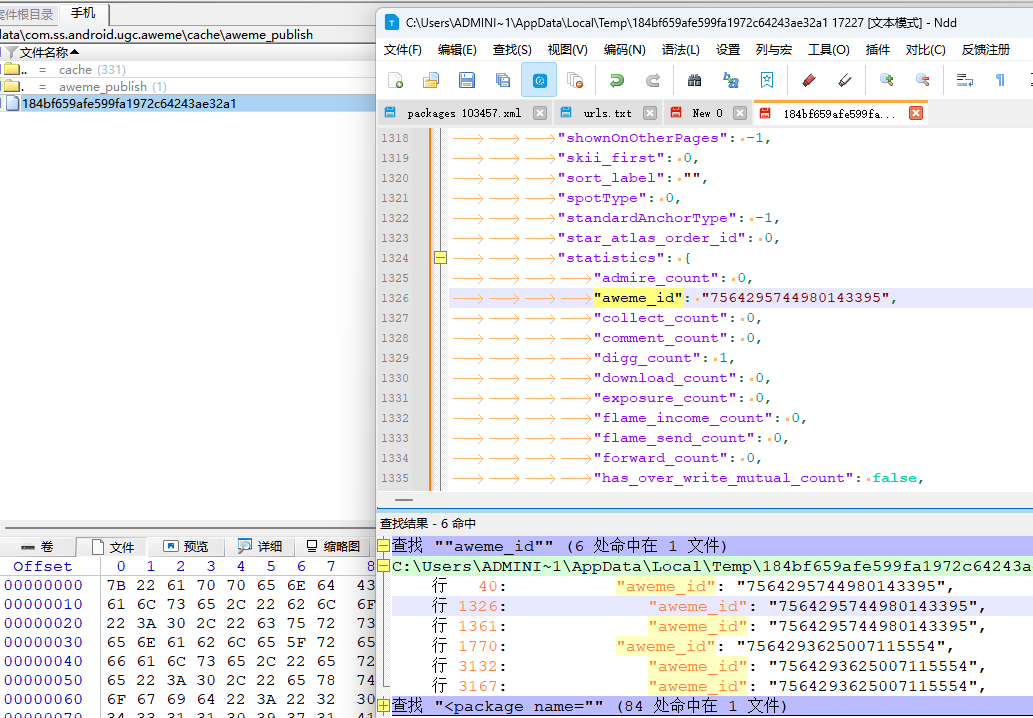Open the cache parent folder entry
Viewport: 1033px width, 718px height.
[74, 70]
